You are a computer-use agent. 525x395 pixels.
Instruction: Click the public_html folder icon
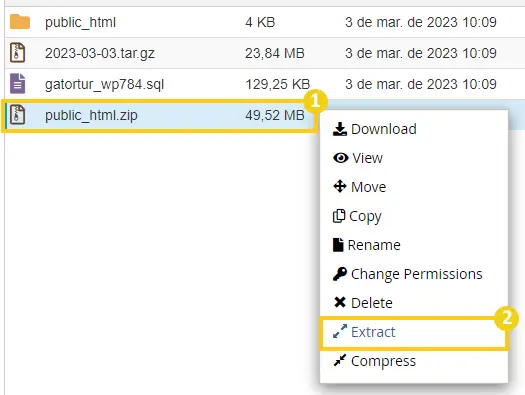point(20,22)
